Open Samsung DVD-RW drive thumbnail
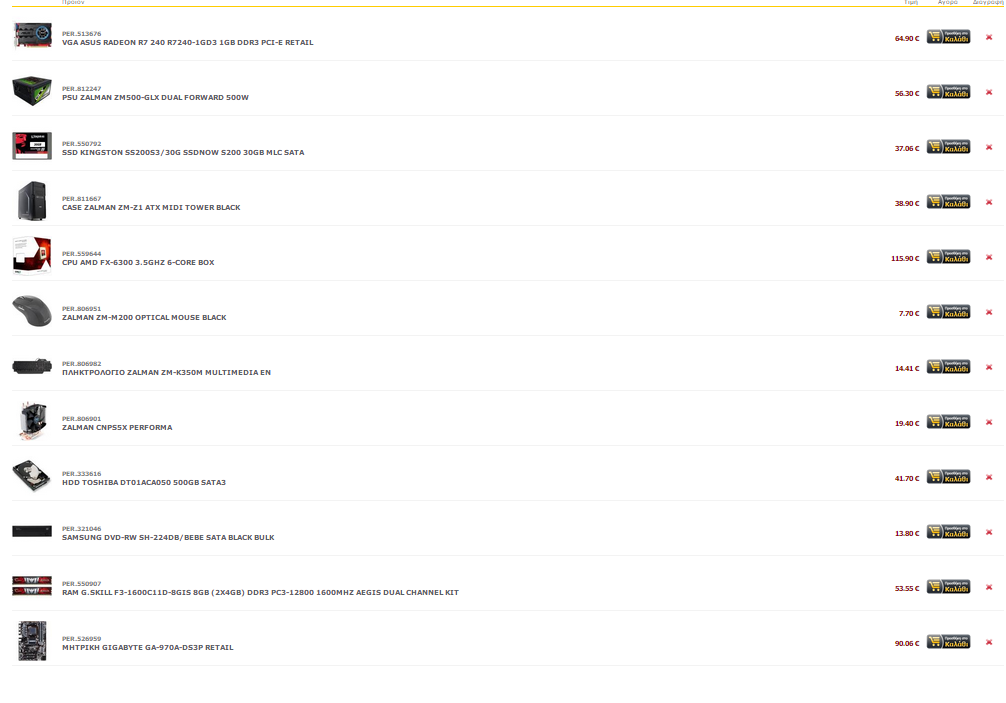 click(x=32, y=531)
